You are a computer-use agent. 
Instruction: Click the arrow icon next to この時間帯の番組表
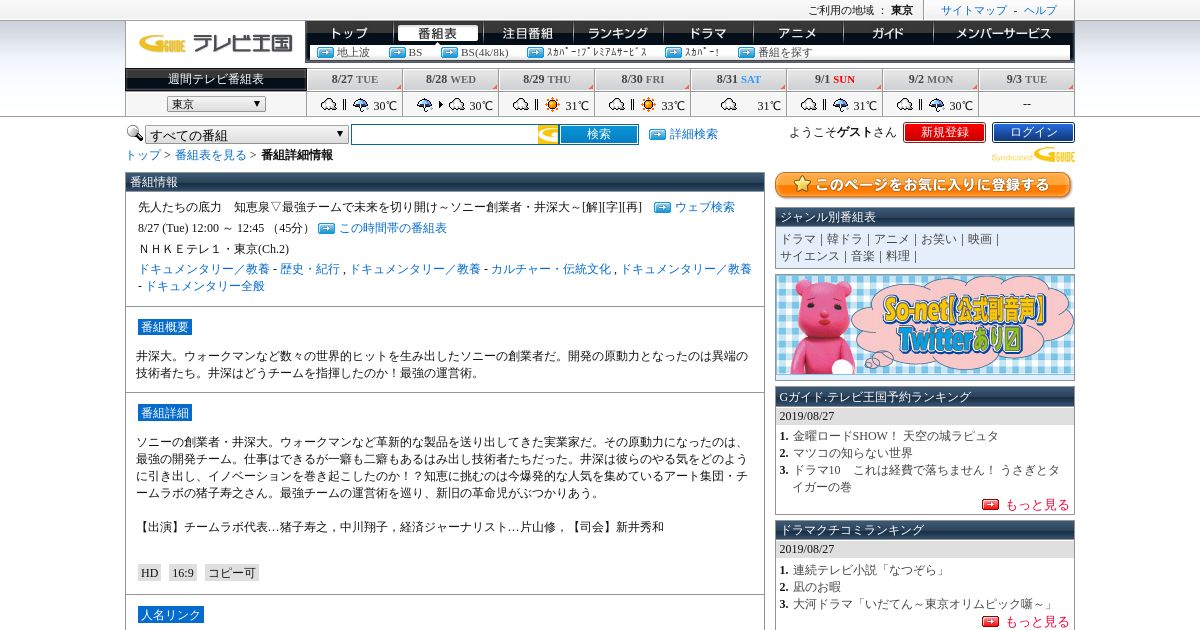[x=326, y=228]
